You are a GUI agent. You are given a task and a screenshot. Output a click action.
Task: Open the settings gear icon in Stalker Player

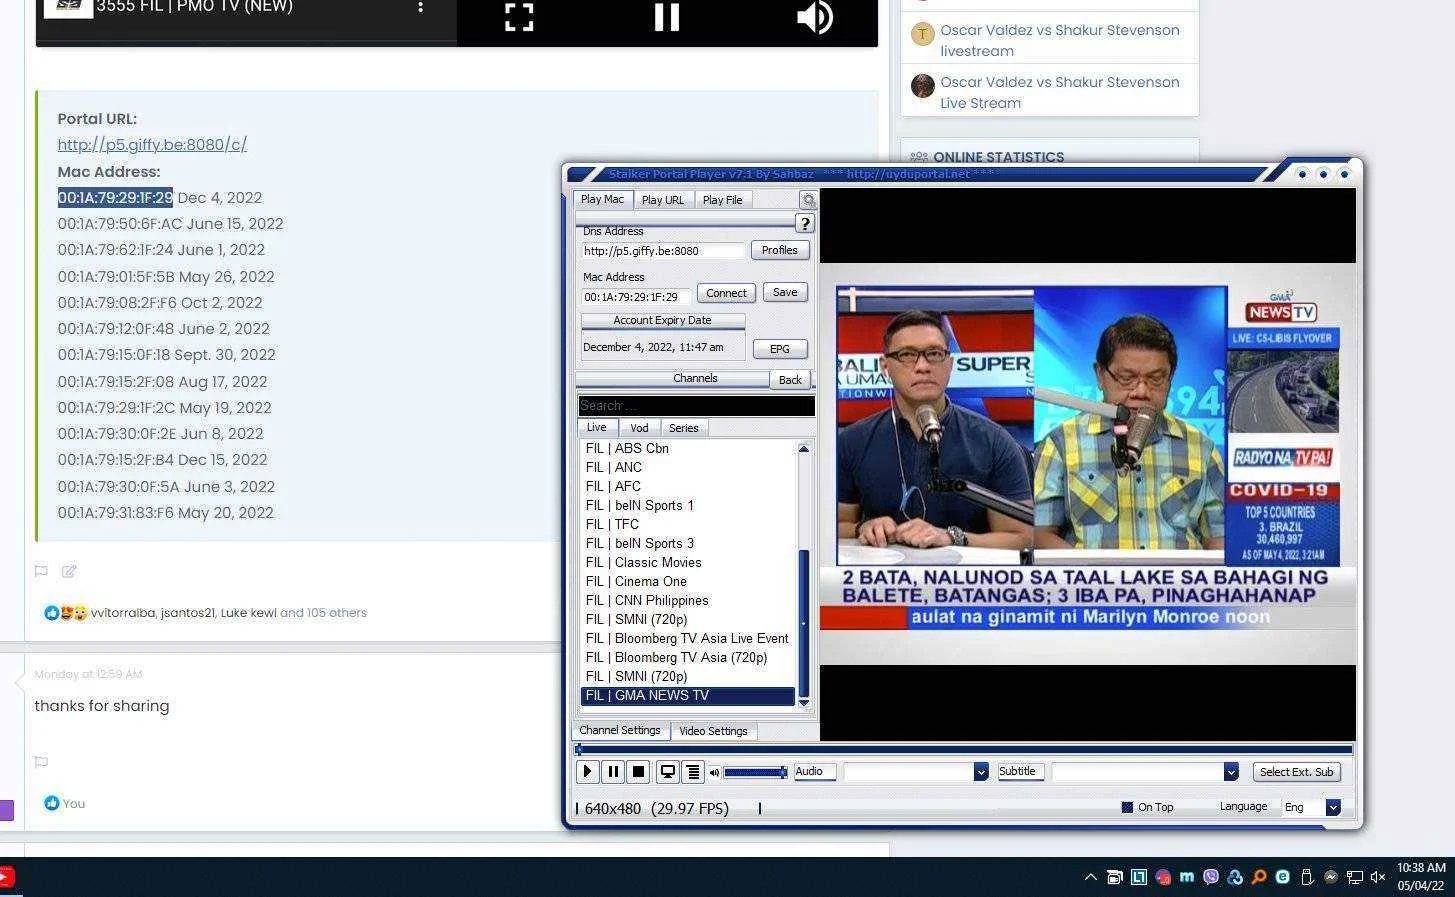(x=808, y=200)
